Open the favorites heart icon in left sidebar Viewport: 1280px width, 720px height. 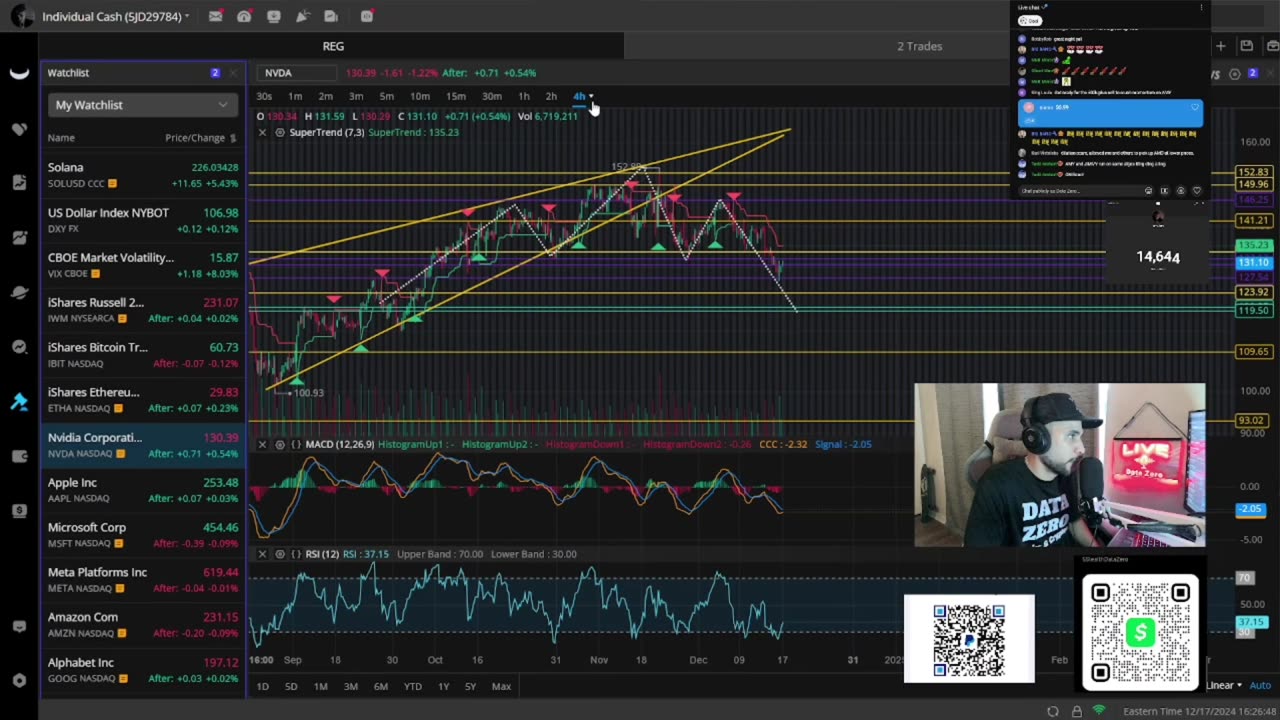pos(19,129)
